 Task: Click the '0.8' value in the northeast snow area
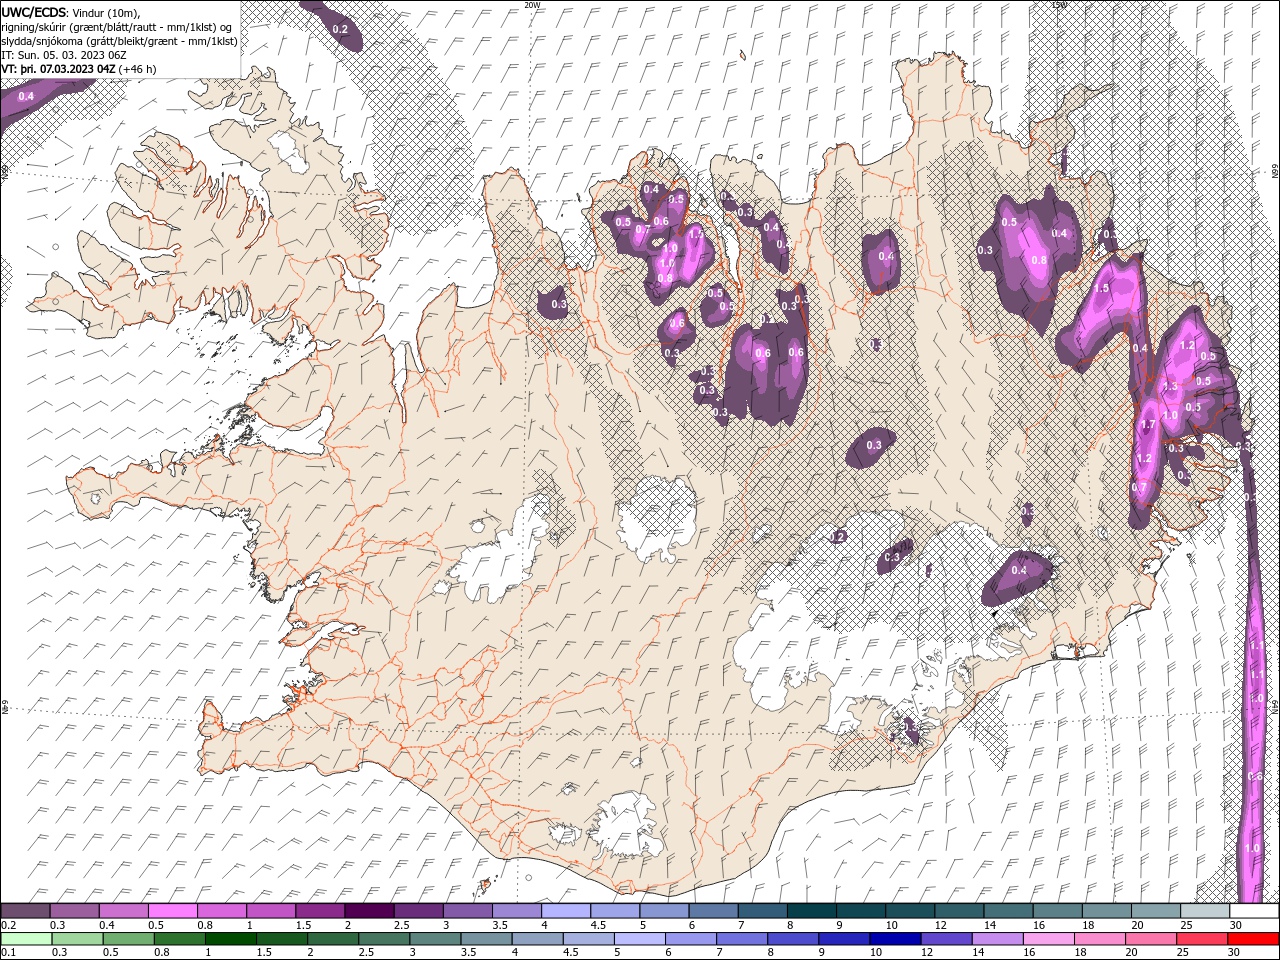pyautogui.click(x=1039, y=260)
